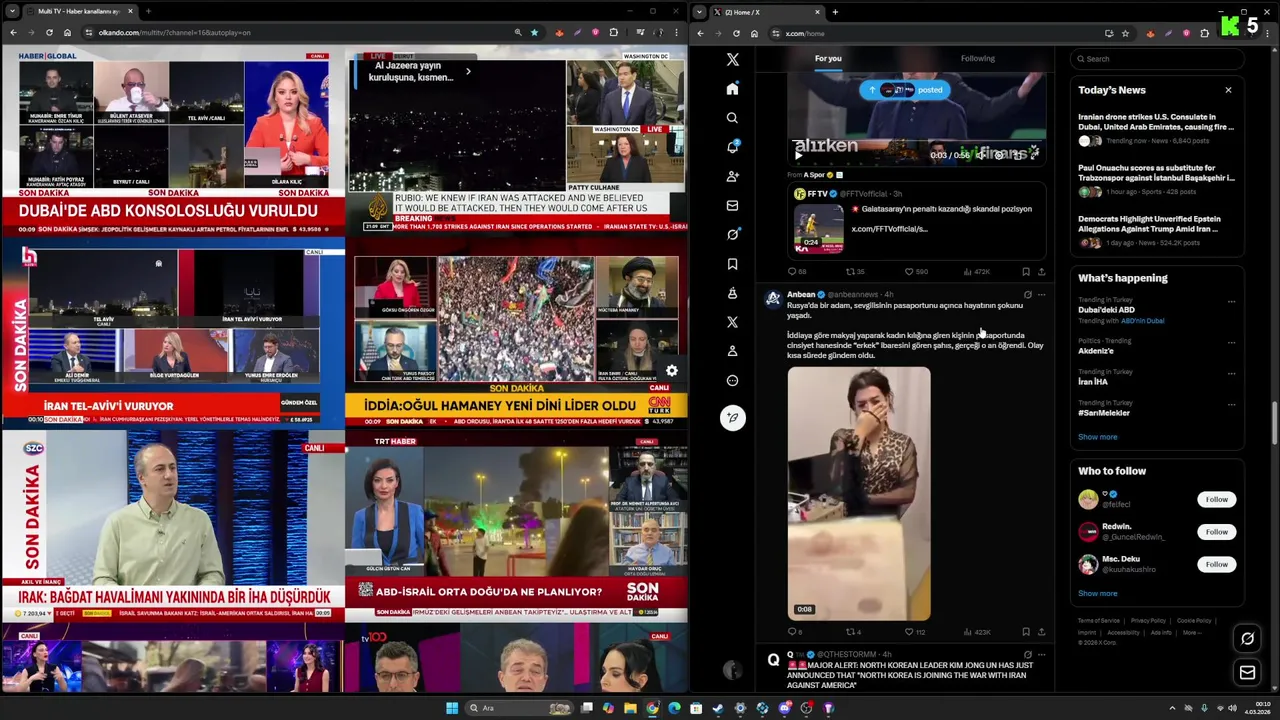
Task: Open FF TV Galatasaray video thumbnail
Action: coord(819,227)
